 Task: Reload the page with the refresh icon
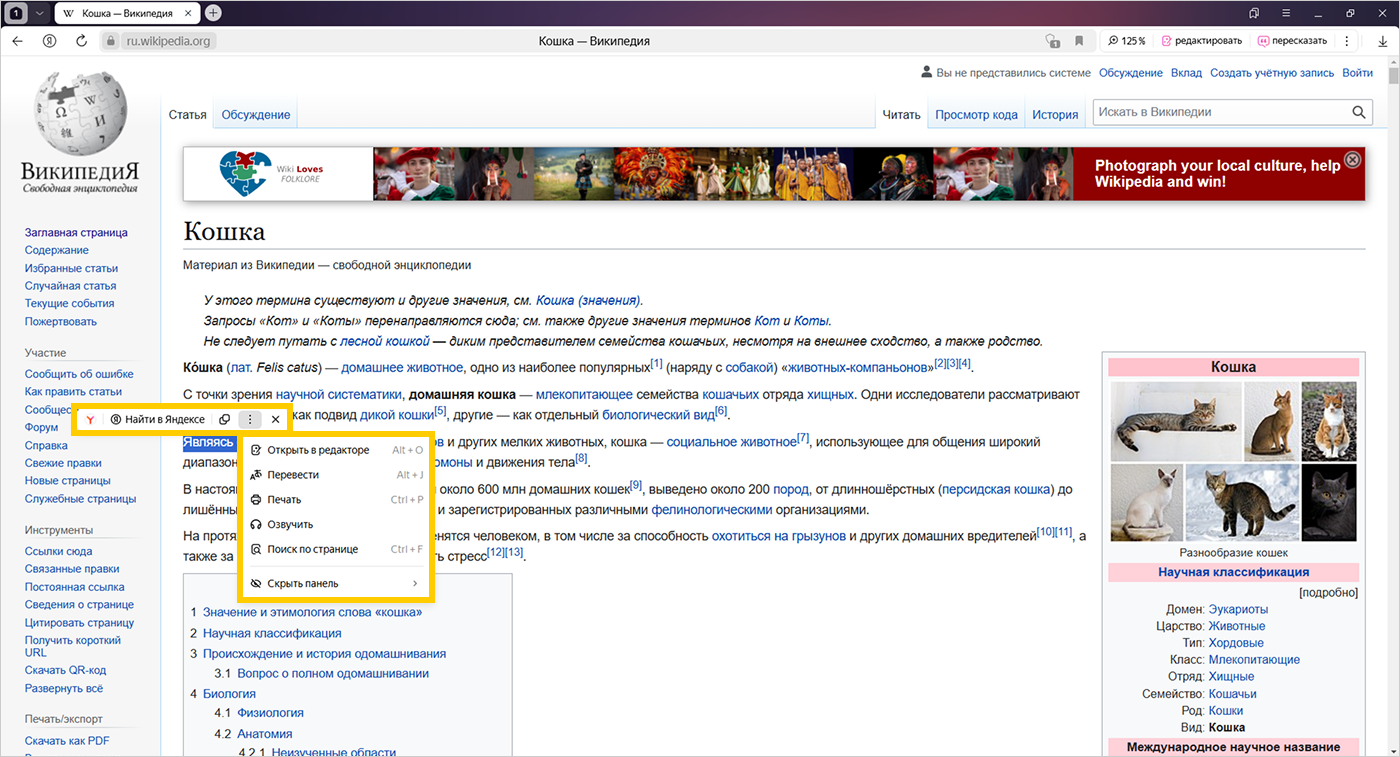pos(81,41)
